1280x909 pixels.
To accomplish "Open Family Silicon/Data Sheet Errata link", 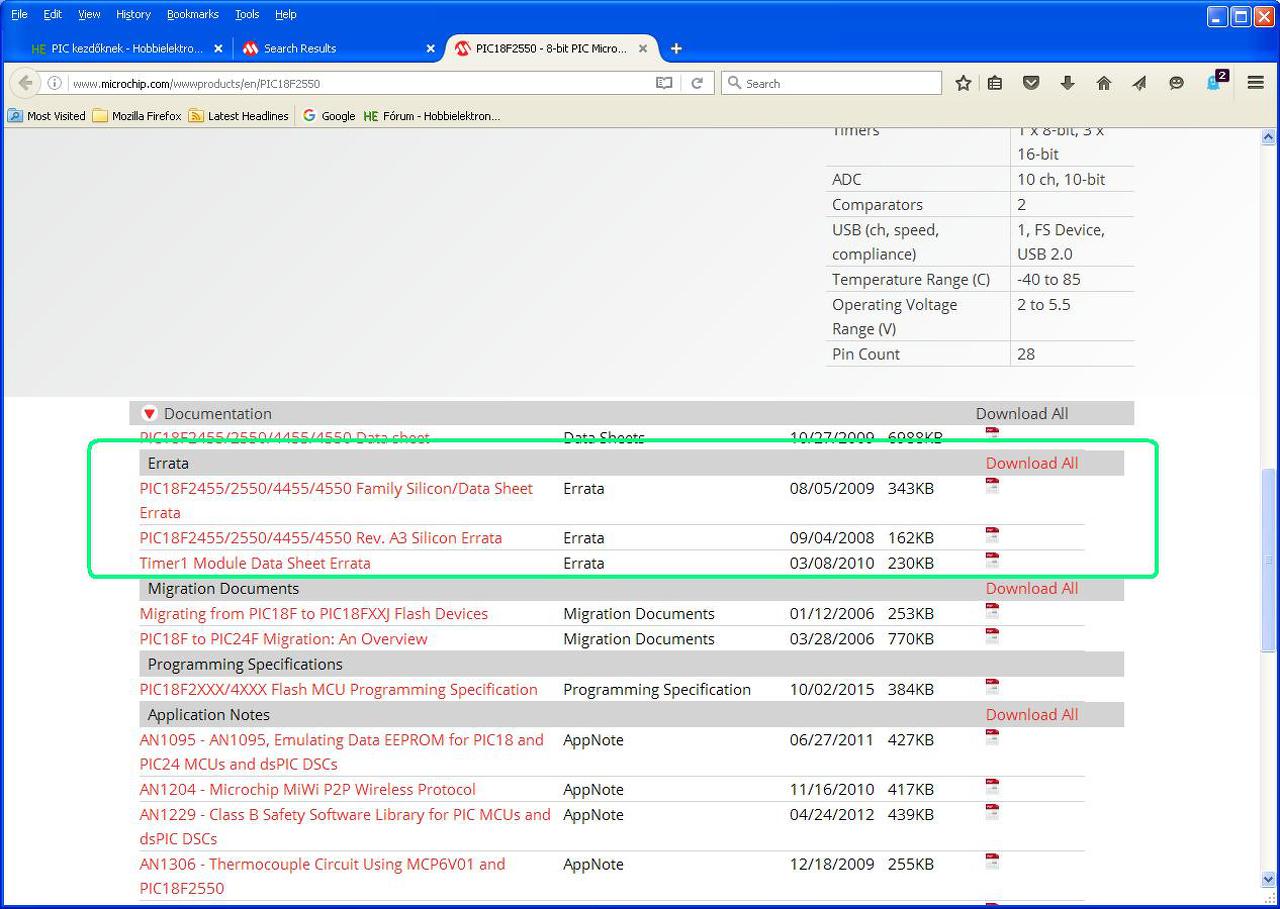I will (336, 500).
